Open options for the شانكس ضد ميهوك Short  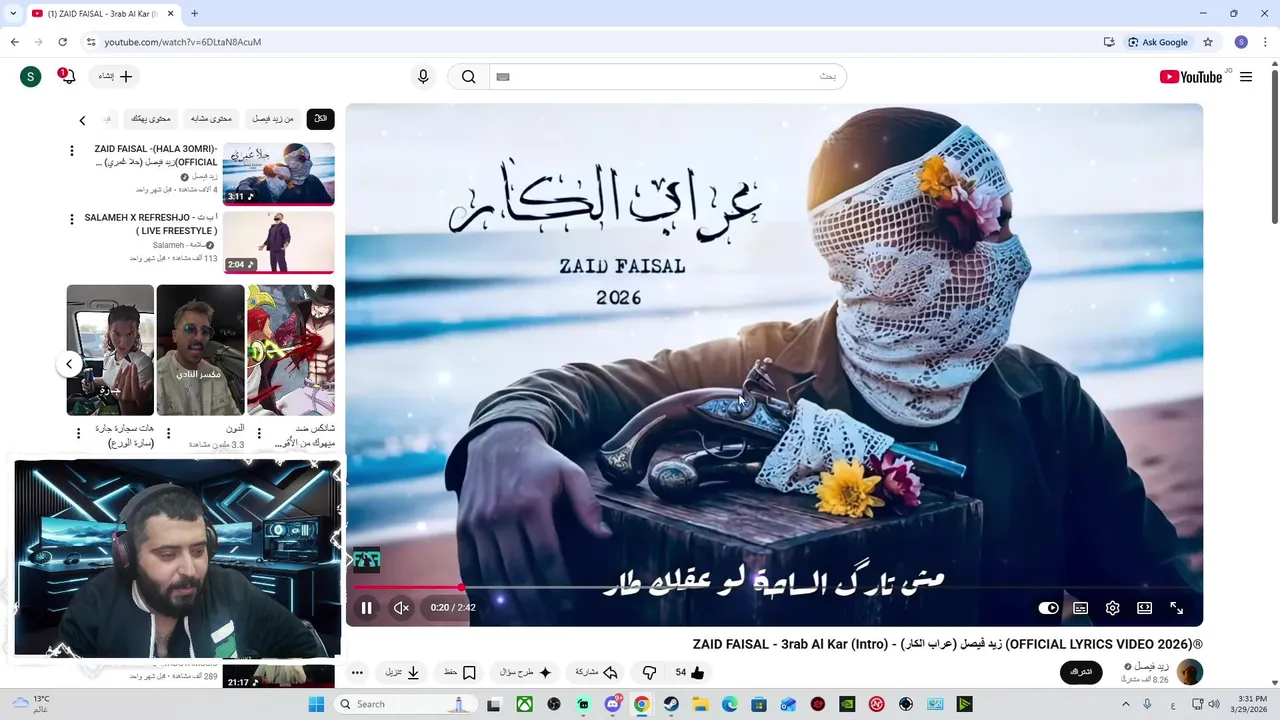coord(259,433)
